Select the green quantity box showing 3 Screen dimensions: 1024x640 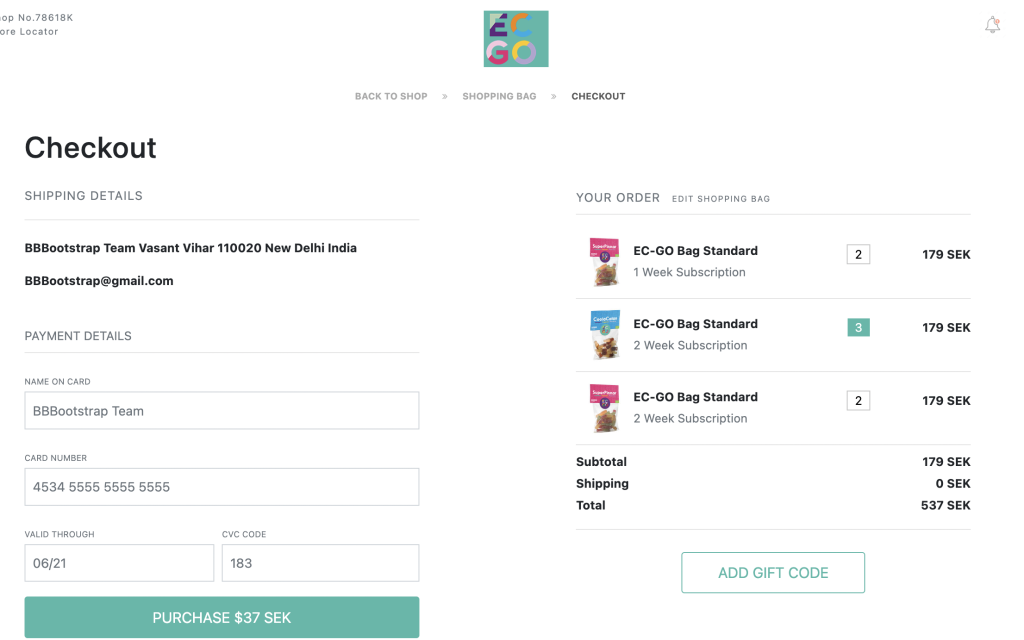coord(858,327)
